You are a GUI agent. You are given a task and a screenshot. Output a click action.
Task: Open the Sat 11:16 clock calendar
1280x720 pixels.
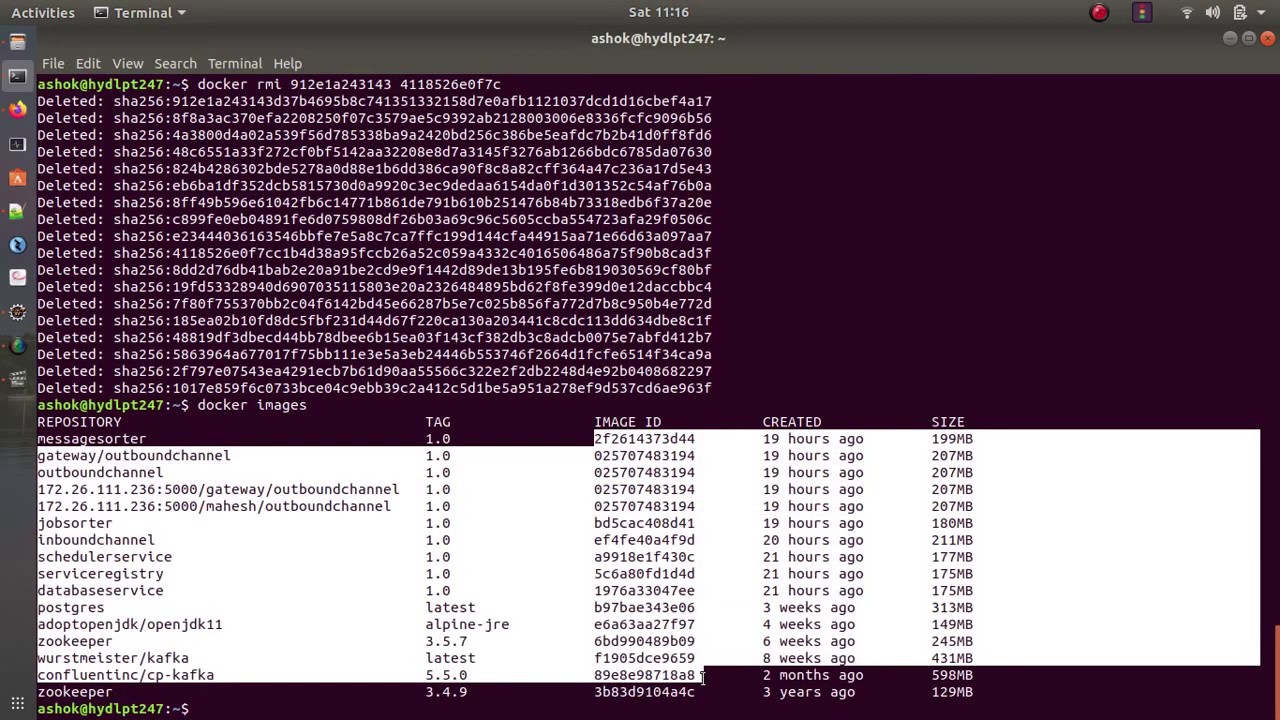[658, 13]
